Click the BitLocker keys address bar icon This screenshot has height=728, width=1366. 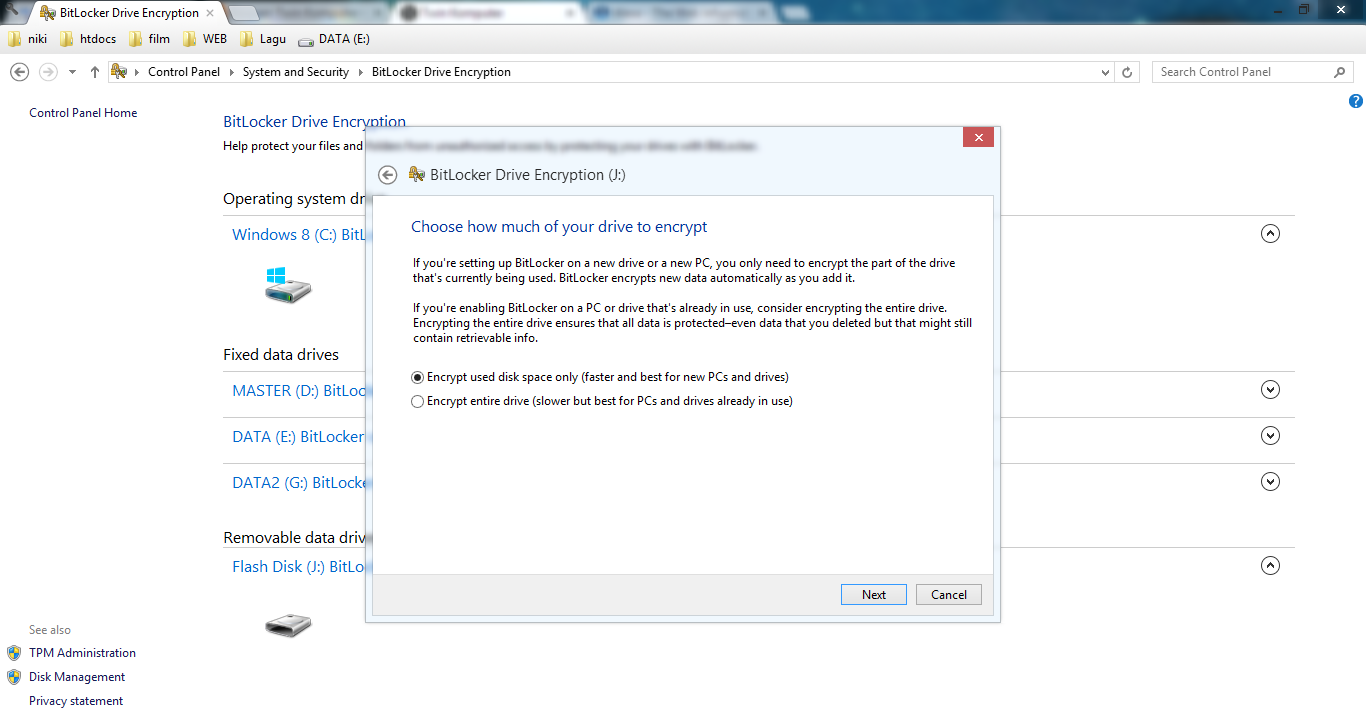[119, 72]
